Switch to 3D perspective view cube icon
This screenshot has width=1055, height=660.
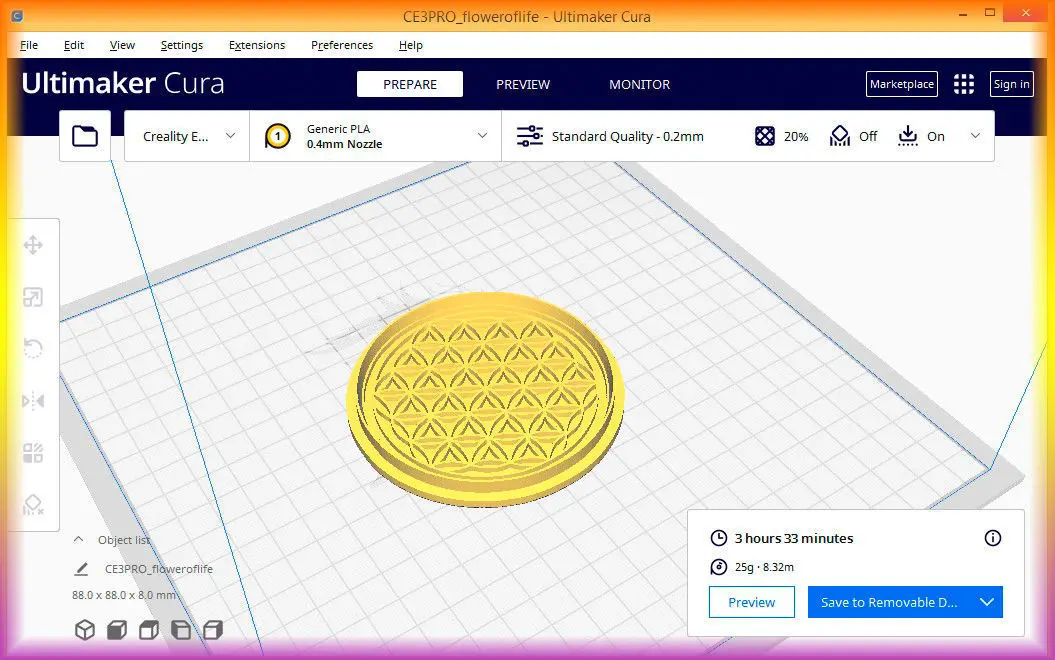[x=85, y=630]
